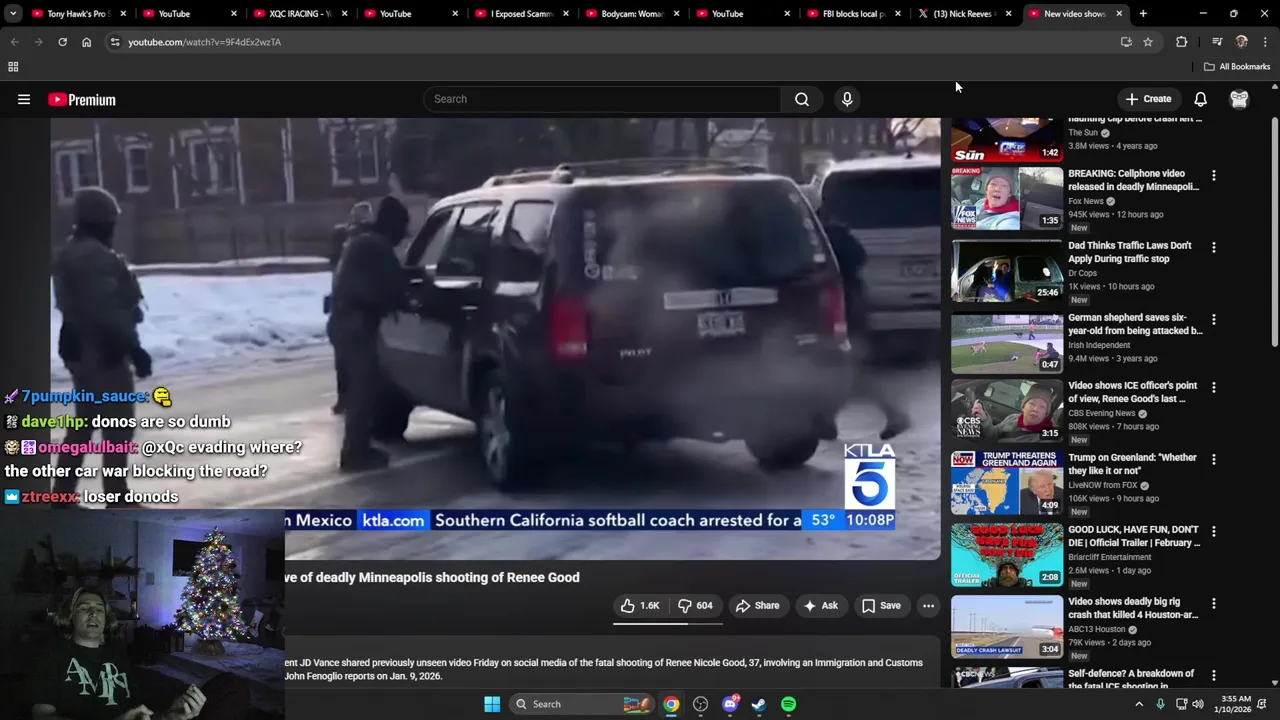Open the German shepherd video thumbnail

pos(1007,342)
